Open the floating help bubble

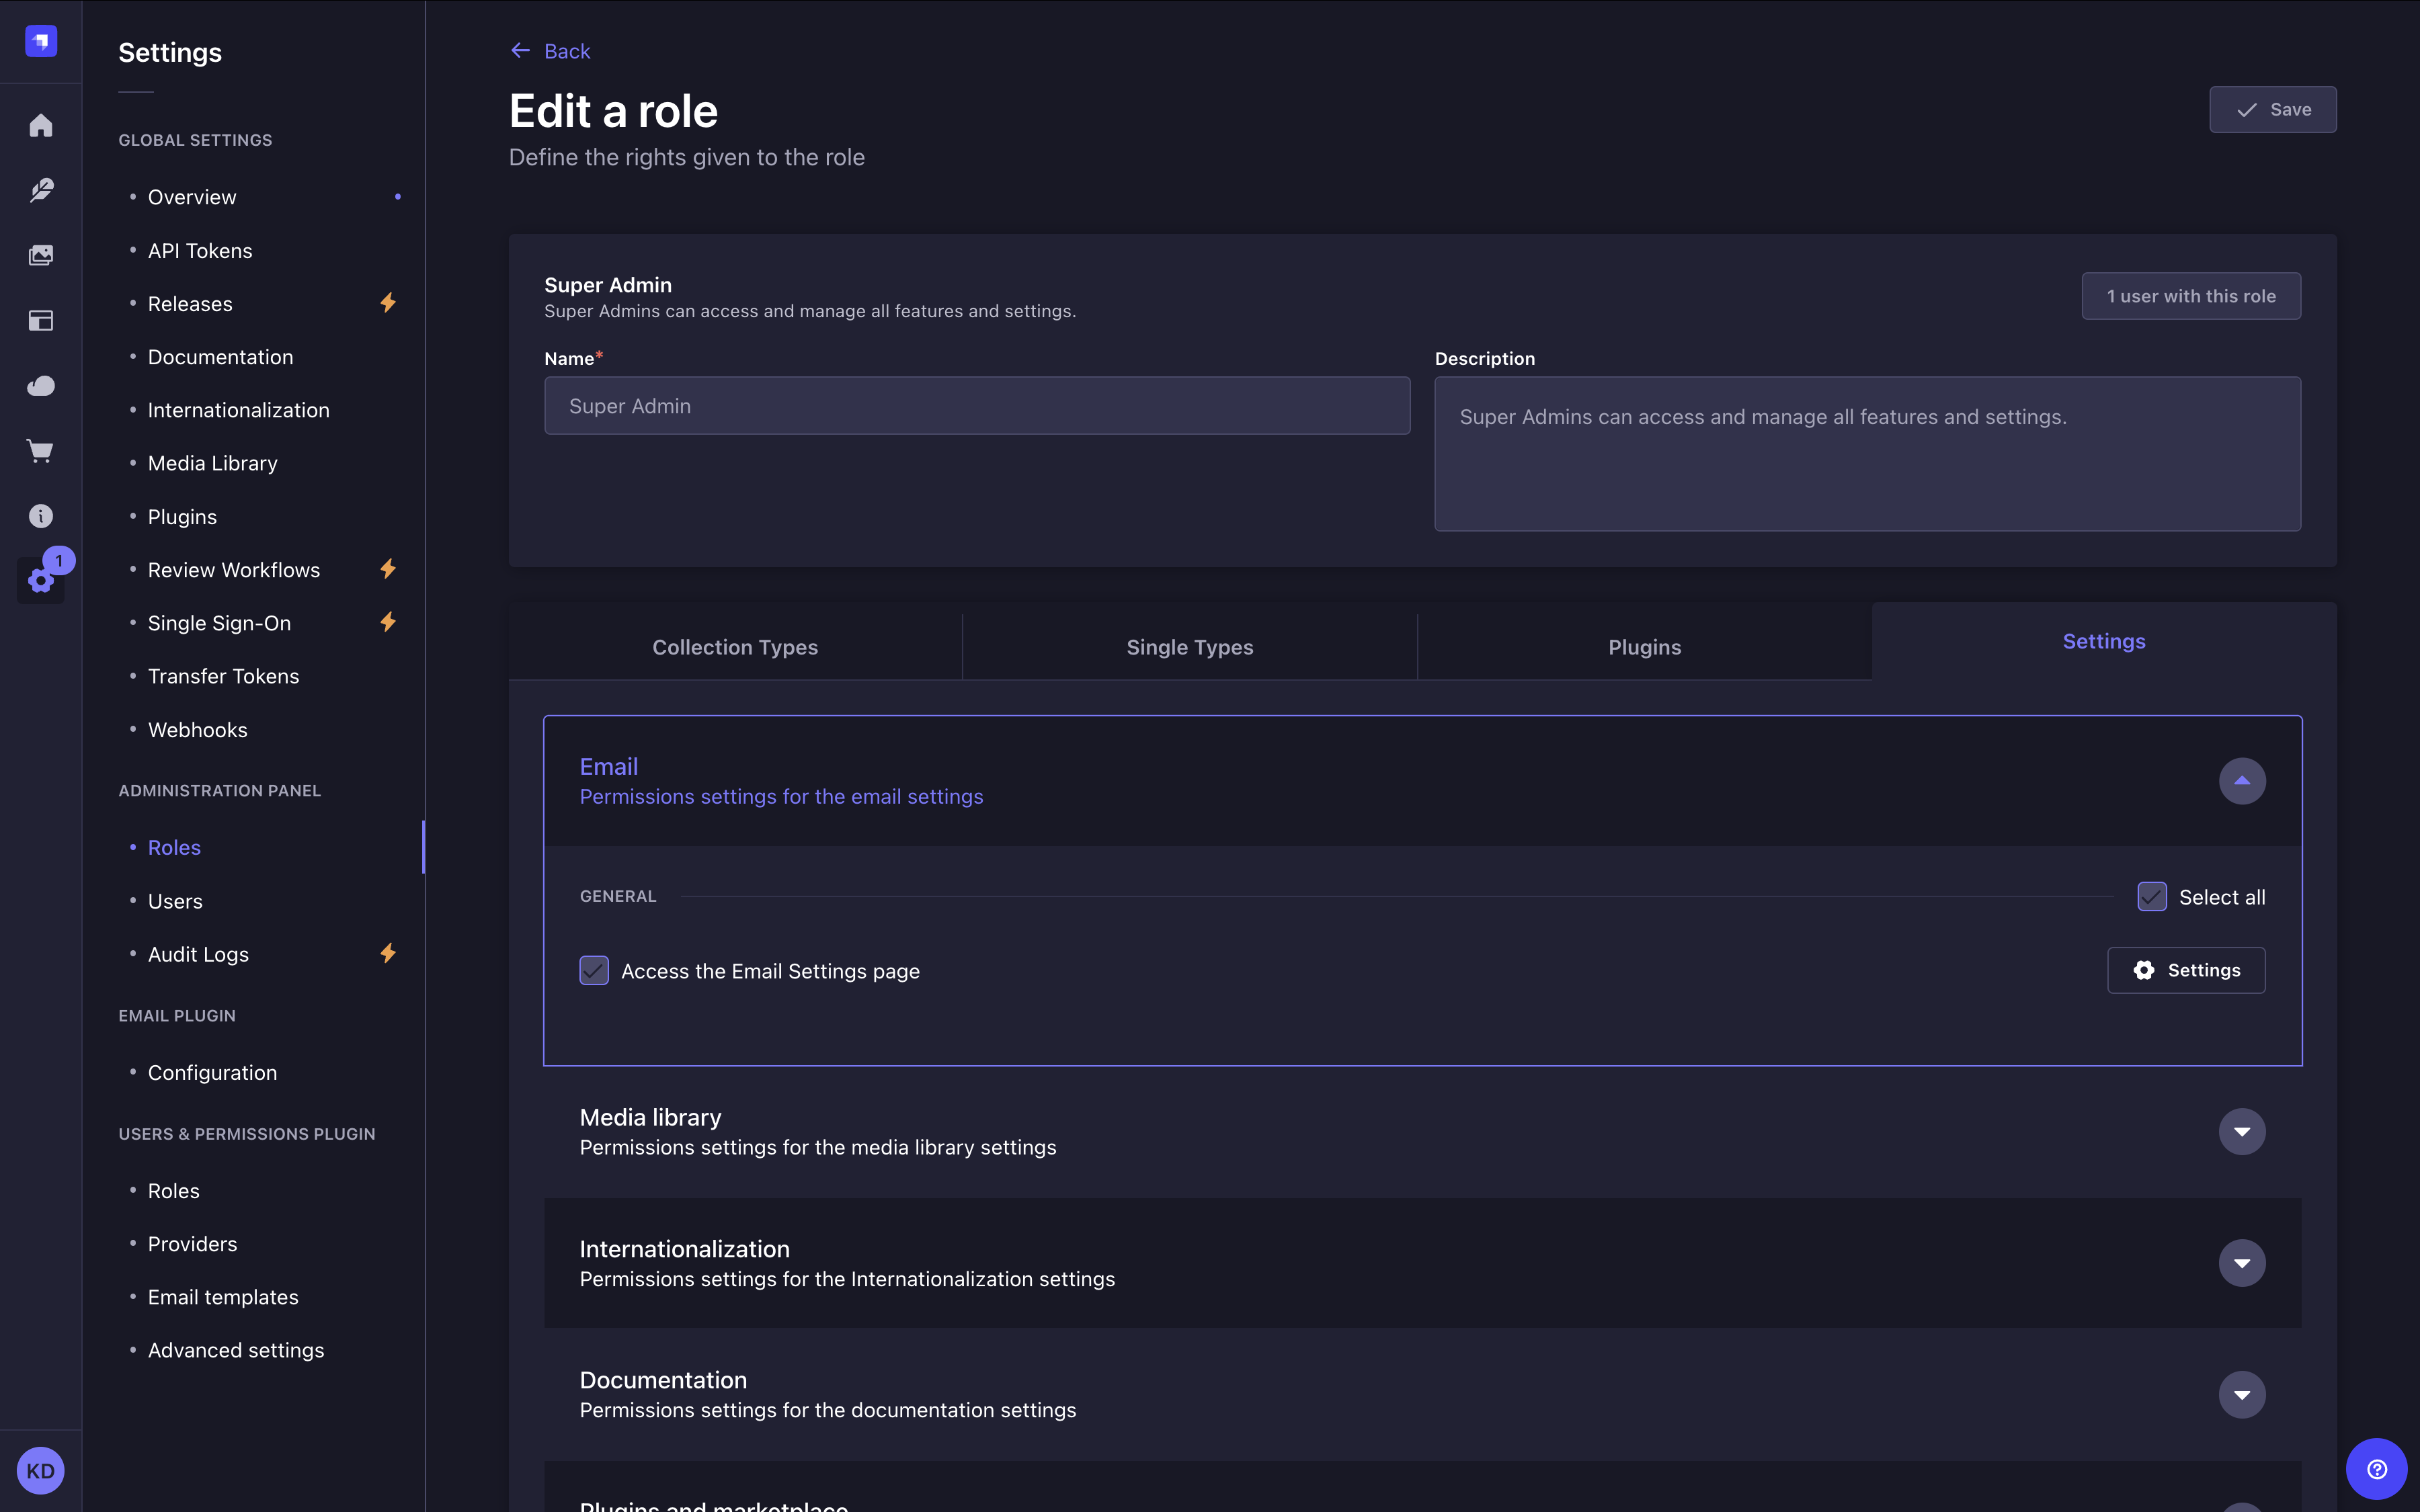pos(2378,1468)
